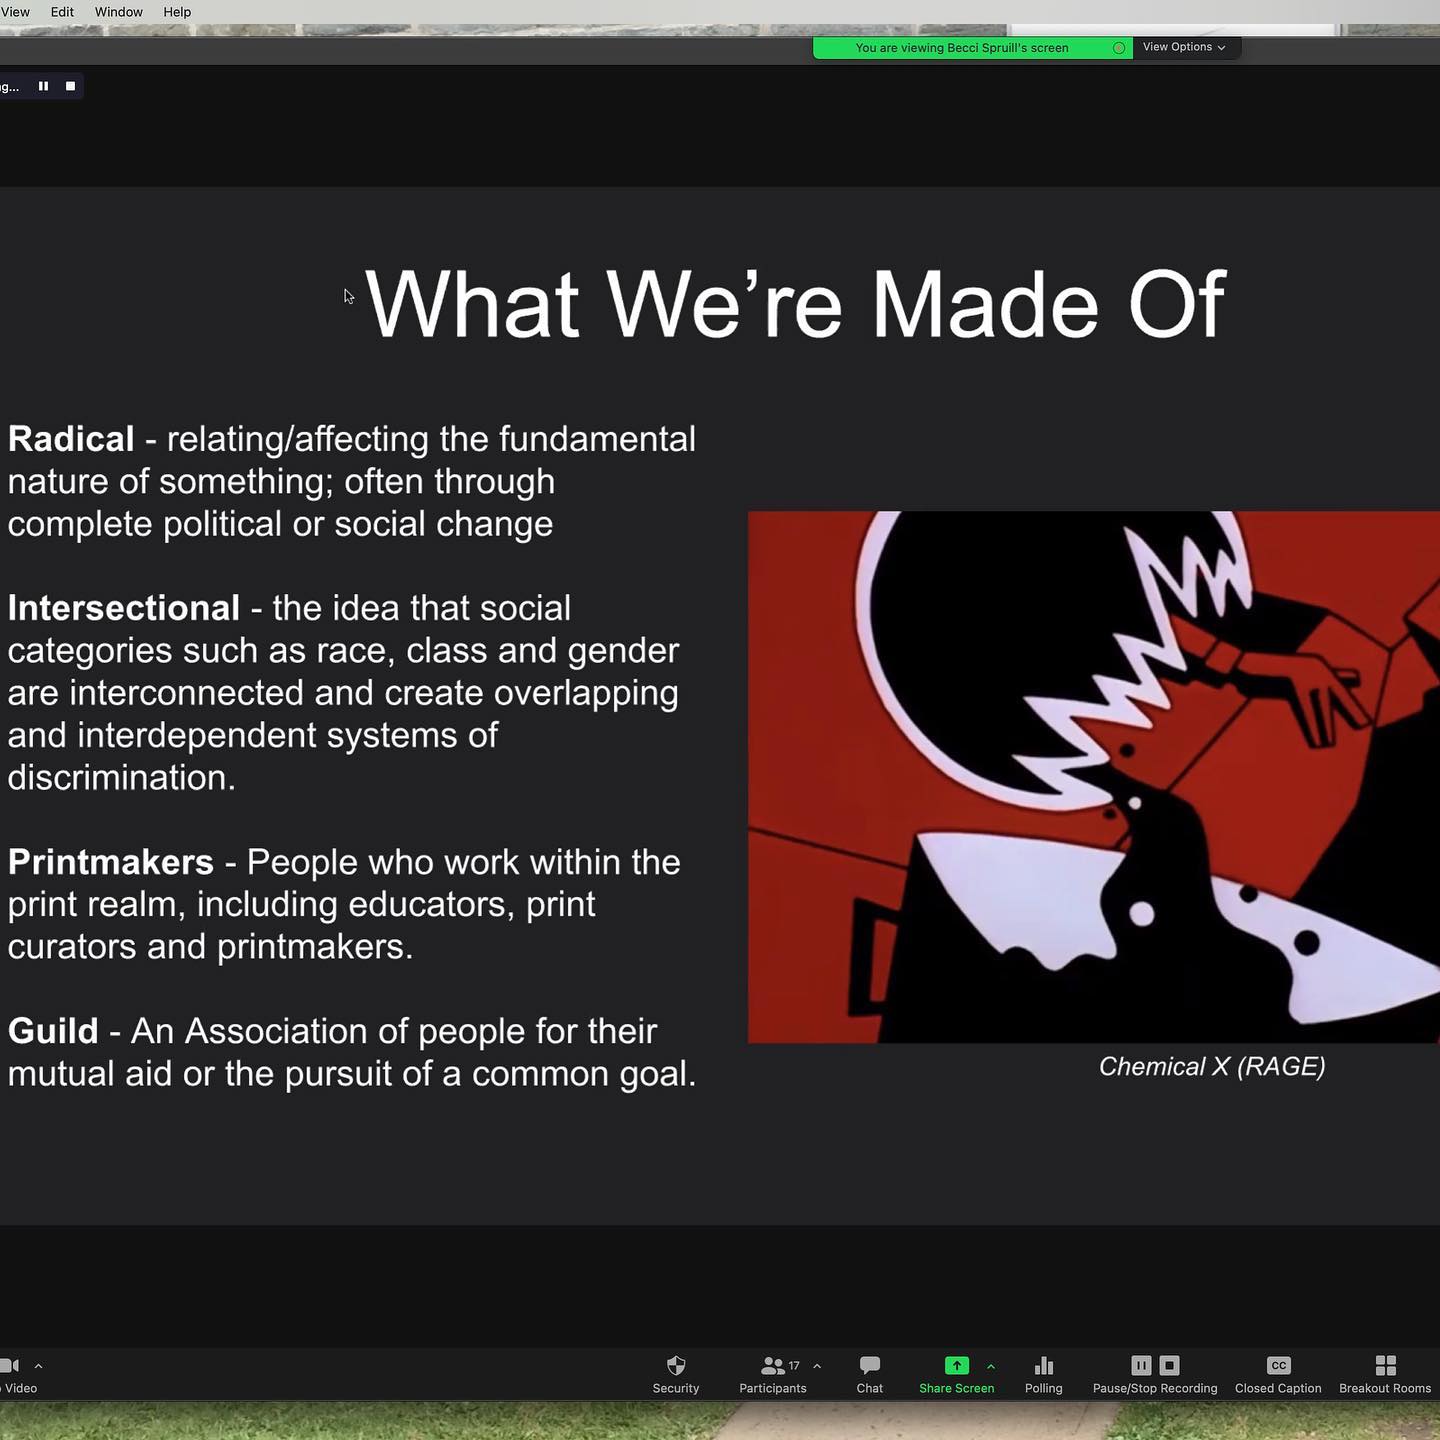Expand the View Options dropdown

pyautogui.click(x=1184, y=47)
